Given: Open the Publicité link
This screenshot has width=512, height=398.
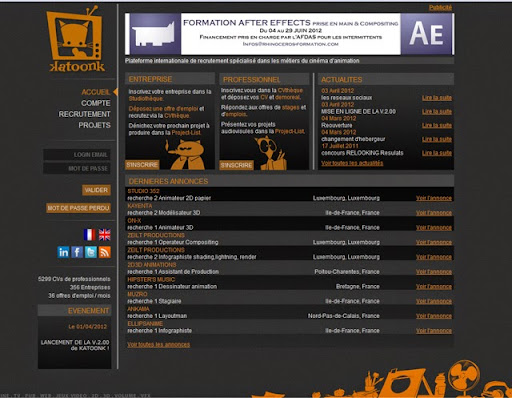Looking at the screenshot, I should coord(440,7).
